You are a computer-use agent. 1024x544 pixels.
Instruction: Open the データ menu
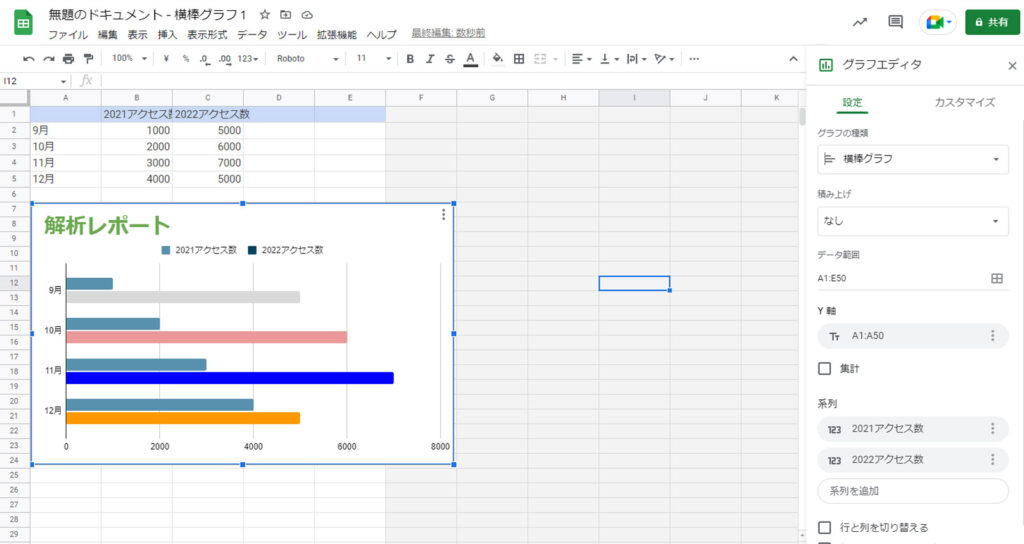click(252, 35)
